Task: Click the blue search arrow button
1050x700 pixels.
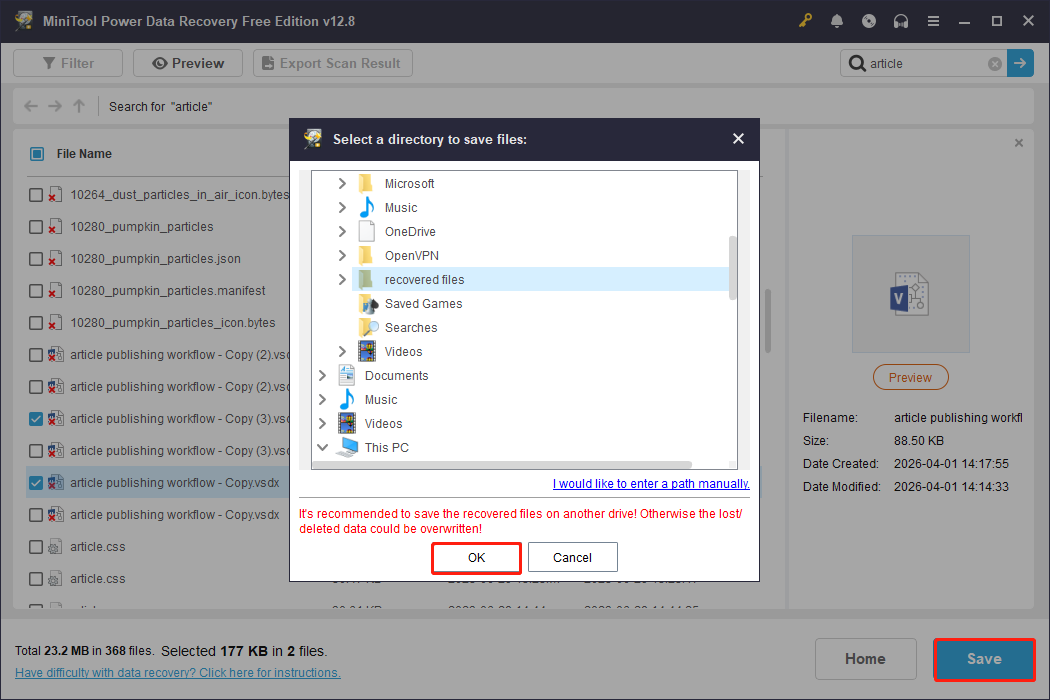Action: pos(1019,62)
